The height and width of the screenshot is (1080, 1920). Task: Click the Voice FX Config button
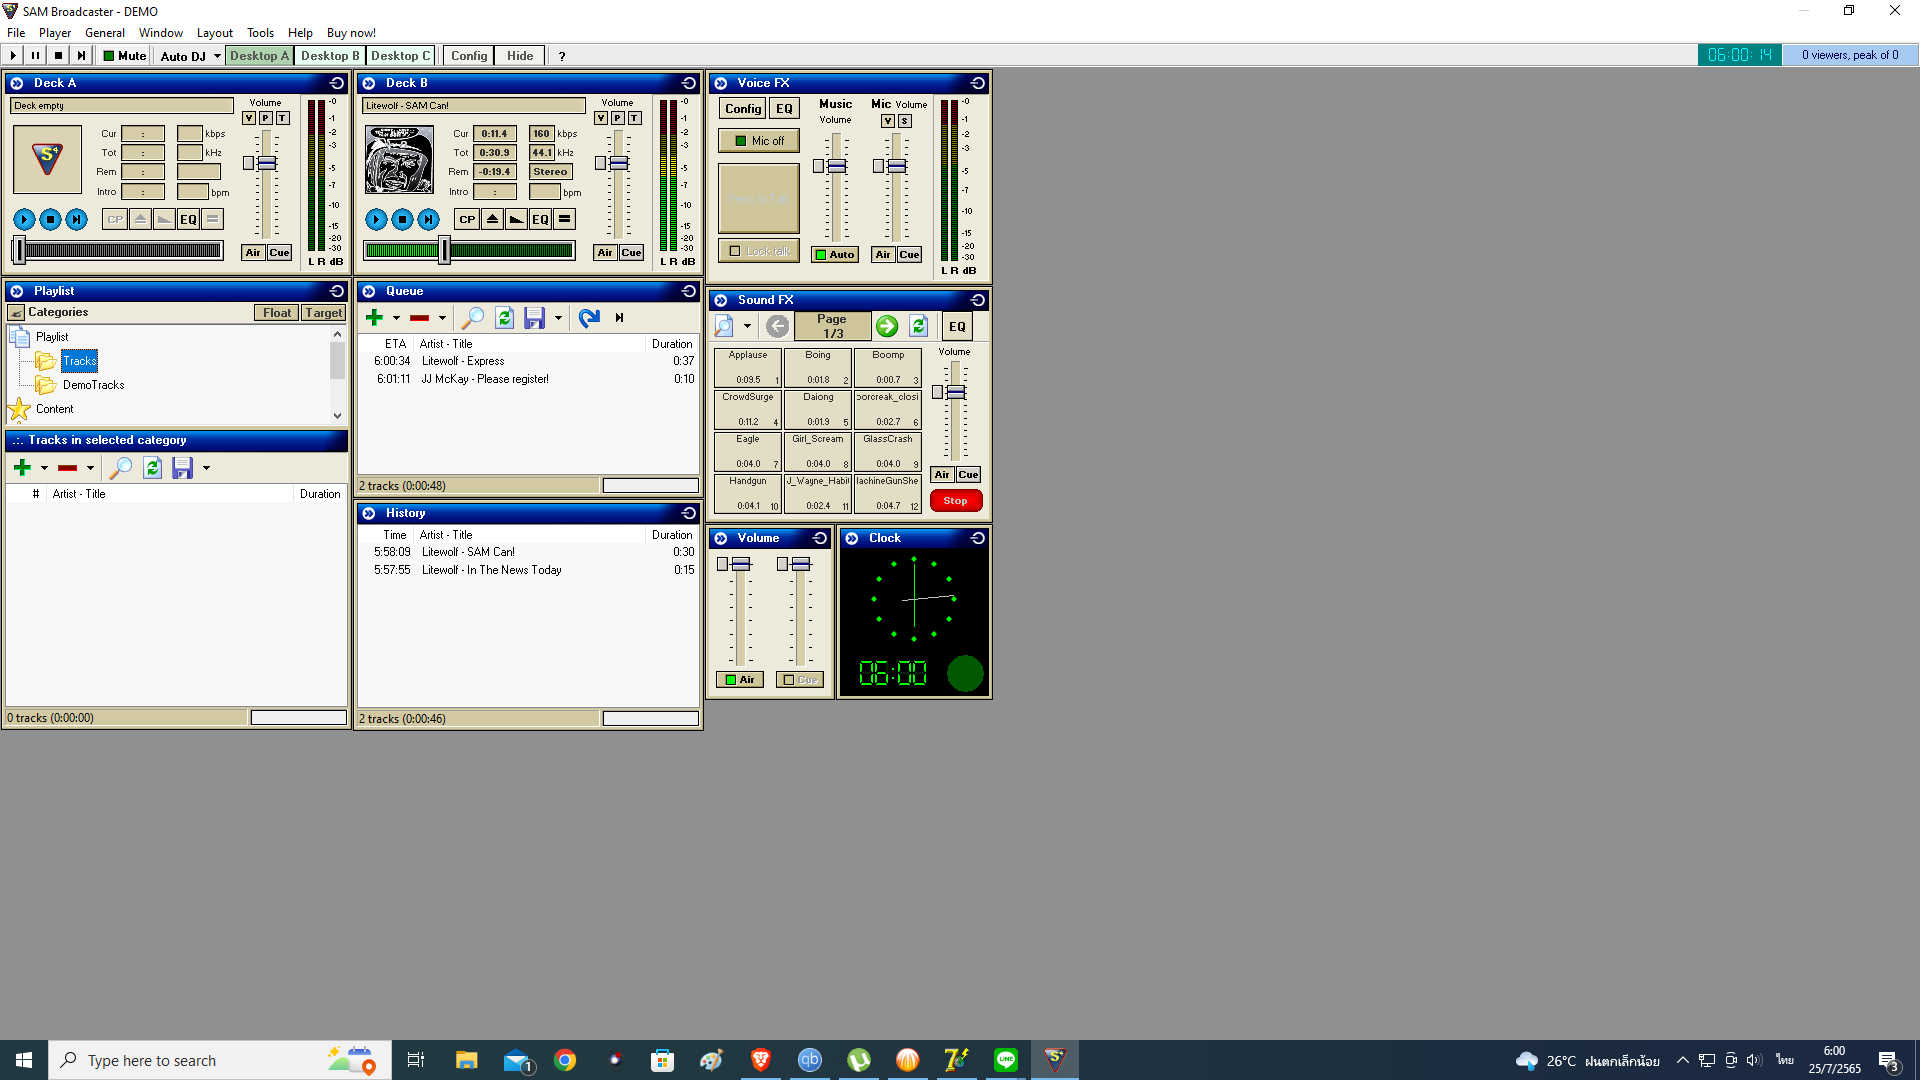[742, 109]
